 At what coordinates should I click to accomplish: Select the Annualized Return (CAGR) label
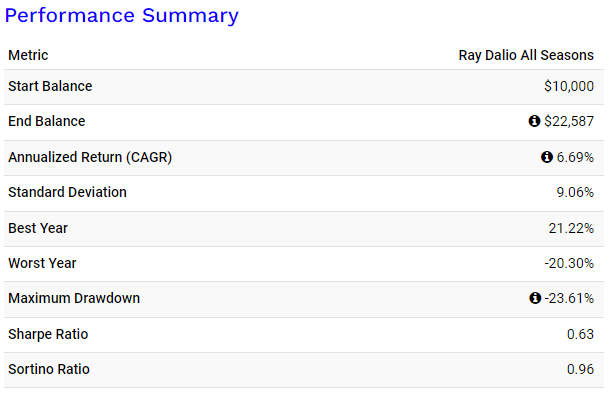tap(90, 157)
